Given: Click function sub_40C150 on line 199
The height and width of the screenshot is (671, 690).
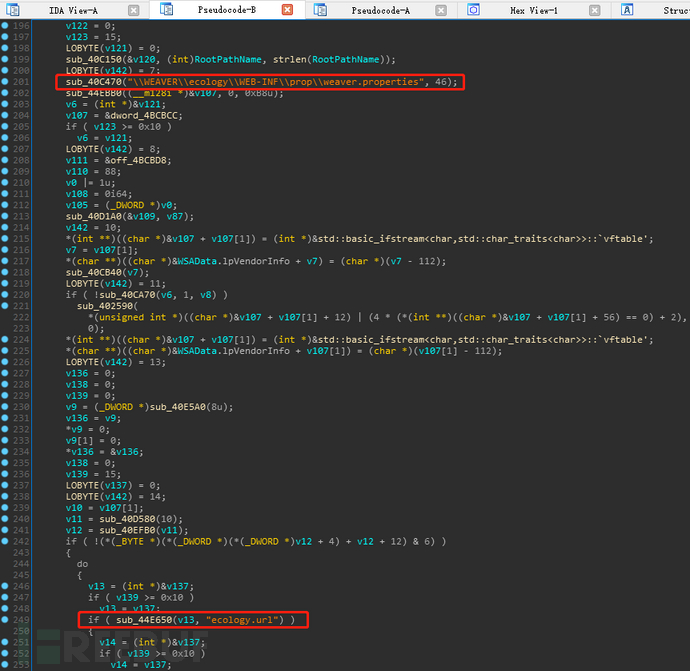Looking at the screenshot, I should pos(94,59).
